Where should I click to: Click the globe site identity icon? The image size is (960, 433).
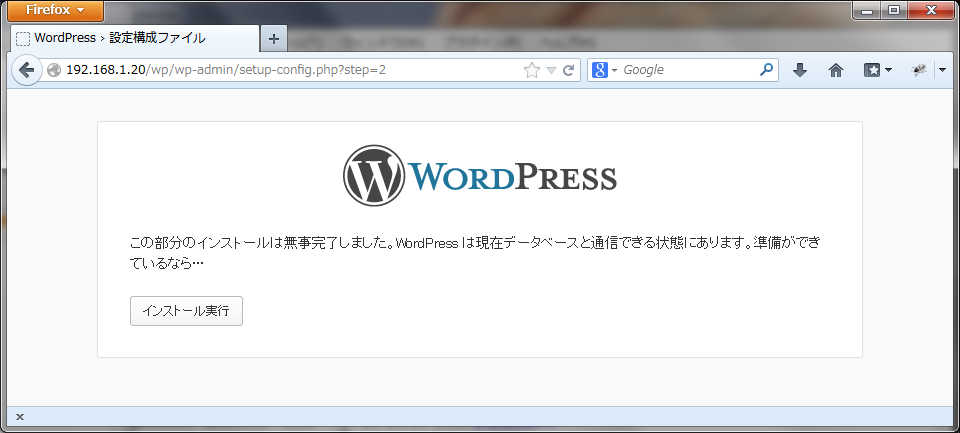(54, 70)
